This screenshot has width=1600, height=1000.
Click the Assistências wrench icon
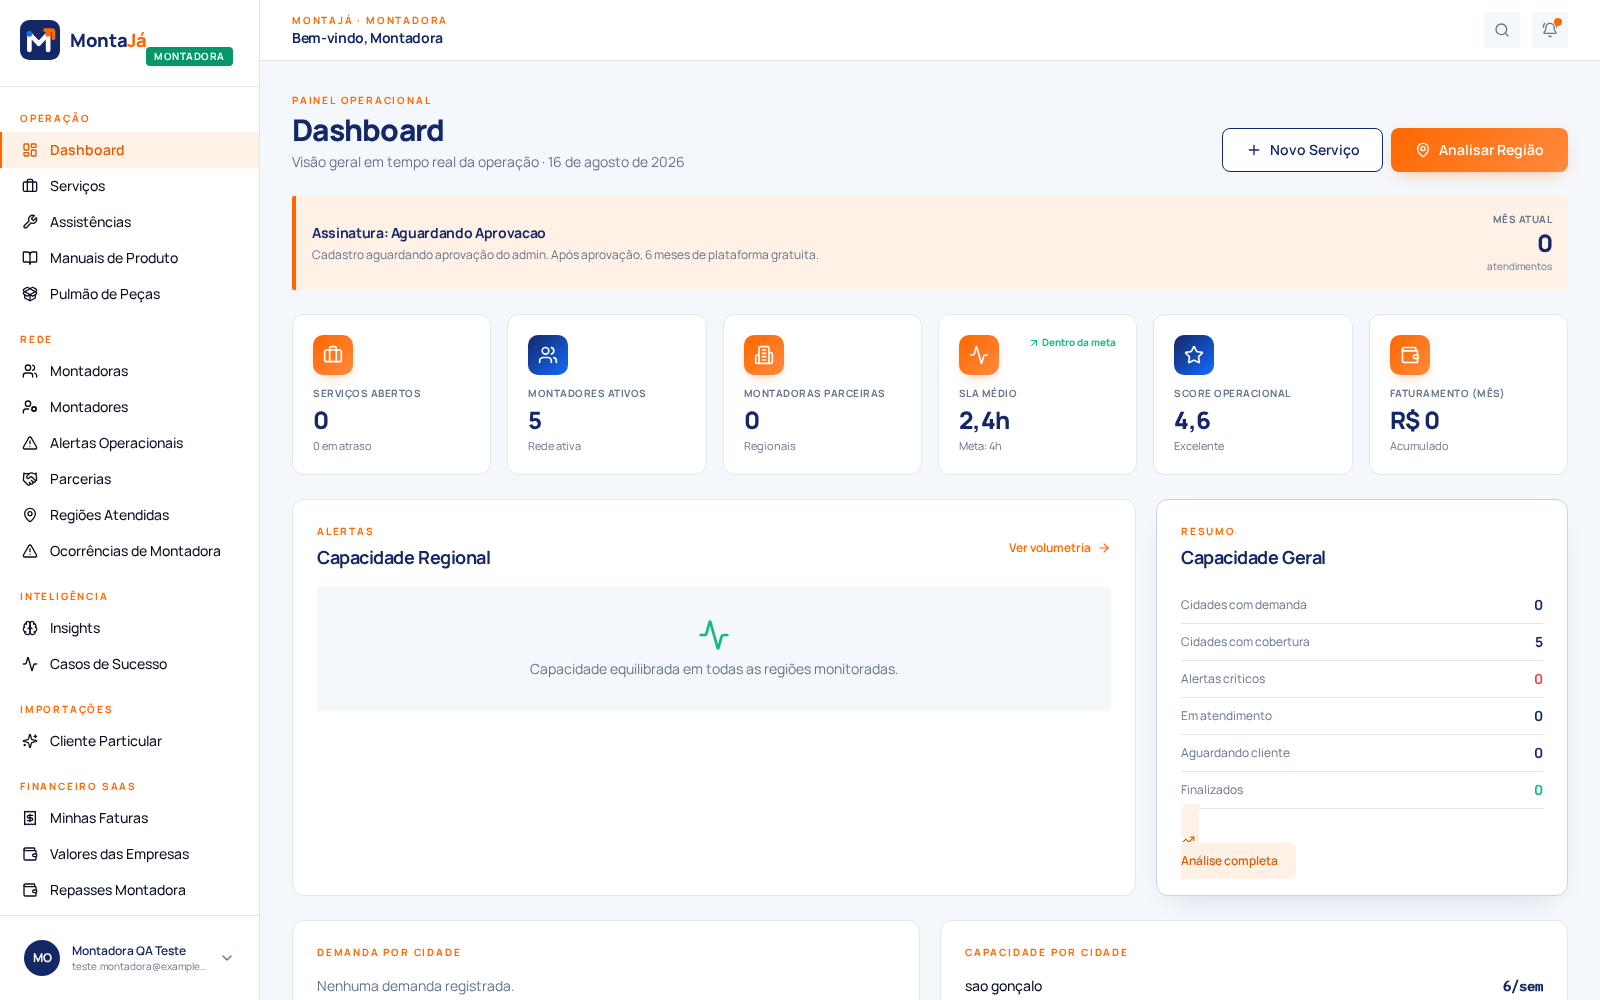click(x=30, y=222)
